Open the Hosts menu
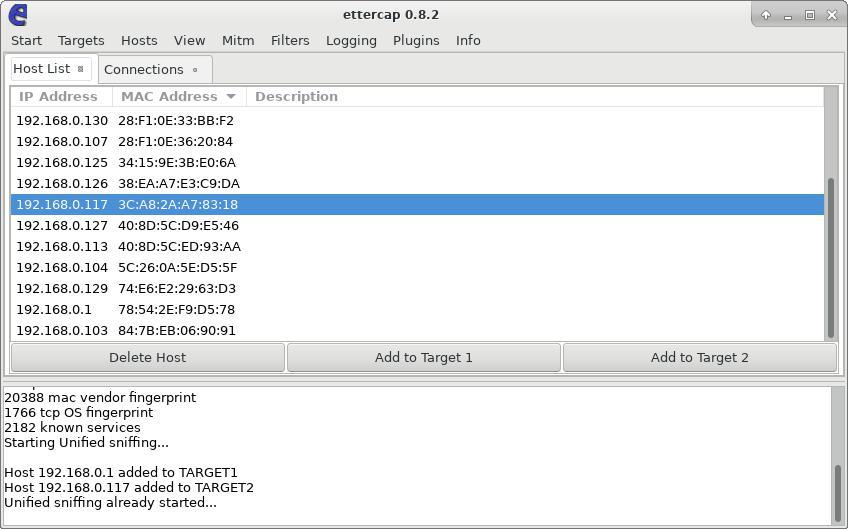 coord(139,41)
